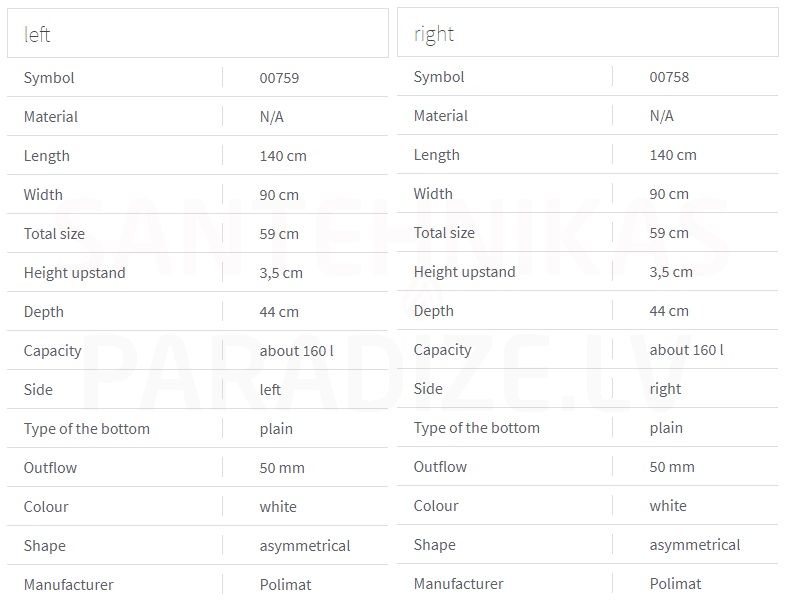Click the right table's Height upstand label
The height and width of the screenshot is (606, 788).
click(464, 272)
